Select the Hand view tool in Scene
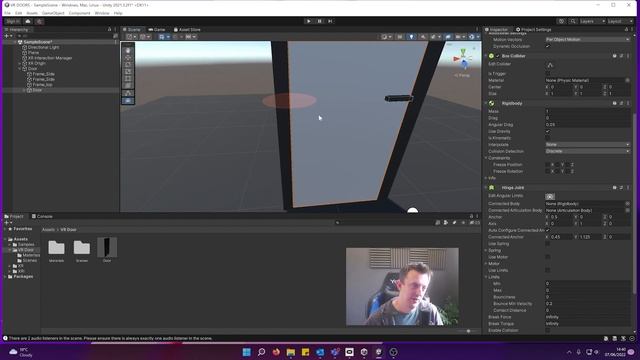 (128, 50)
